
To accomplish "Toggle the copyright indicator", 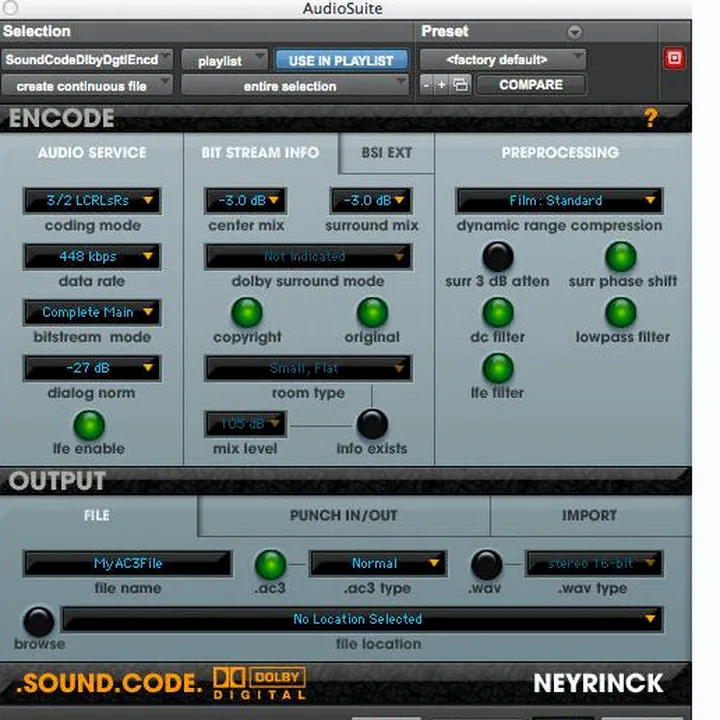I will click(247, 313).
